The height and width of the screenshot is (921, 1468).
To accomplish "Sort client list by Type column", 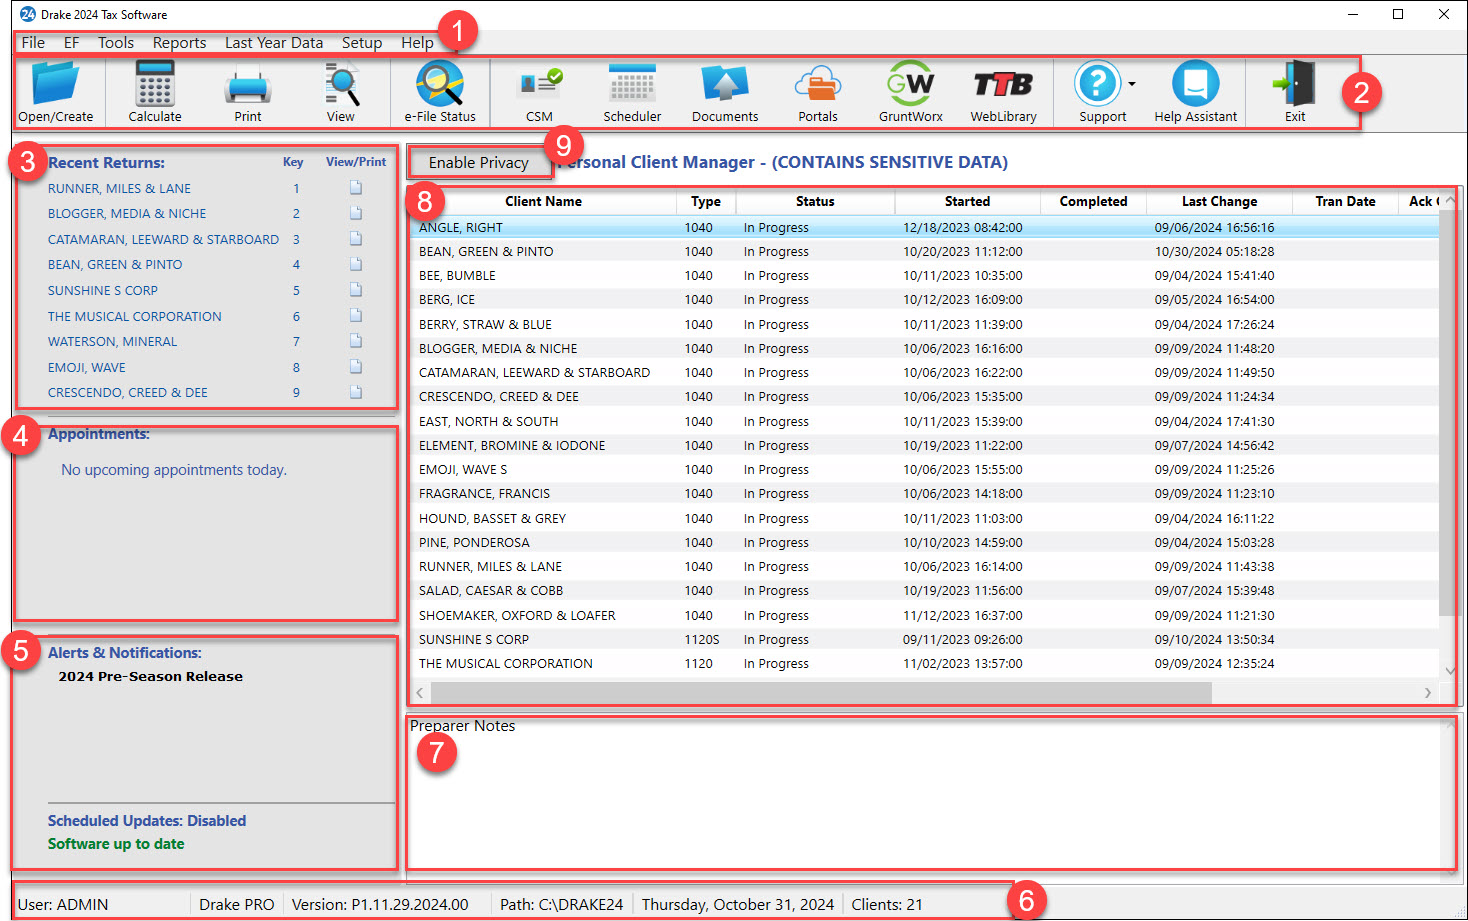I will (x=706, y=201).
